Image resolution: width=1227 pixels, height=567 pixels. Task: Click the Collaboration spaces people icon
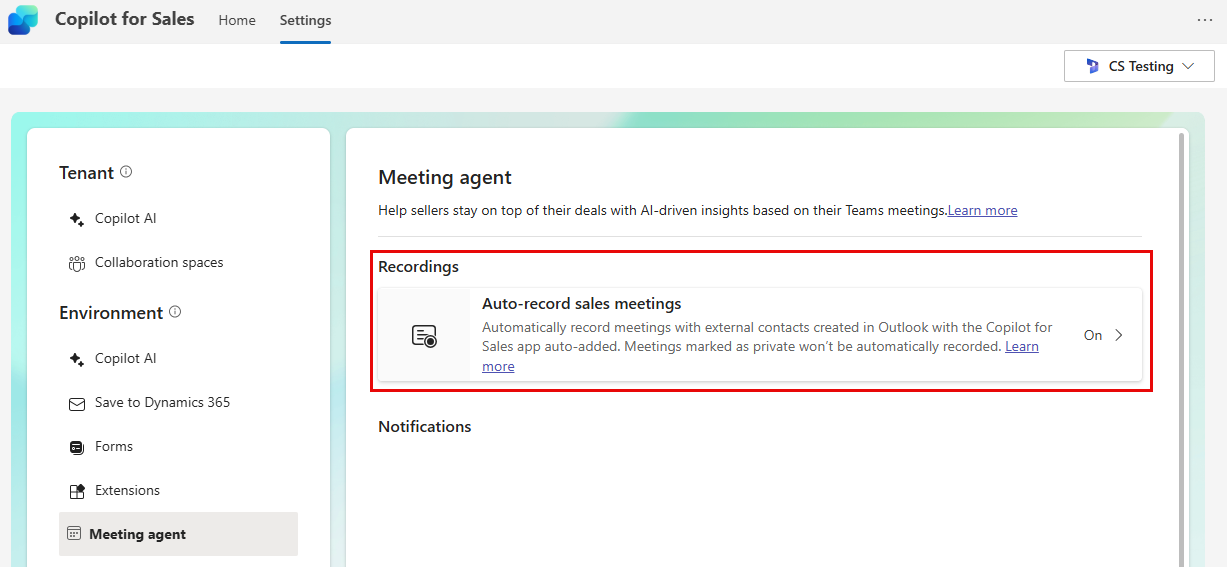click(x=77, y=263)
